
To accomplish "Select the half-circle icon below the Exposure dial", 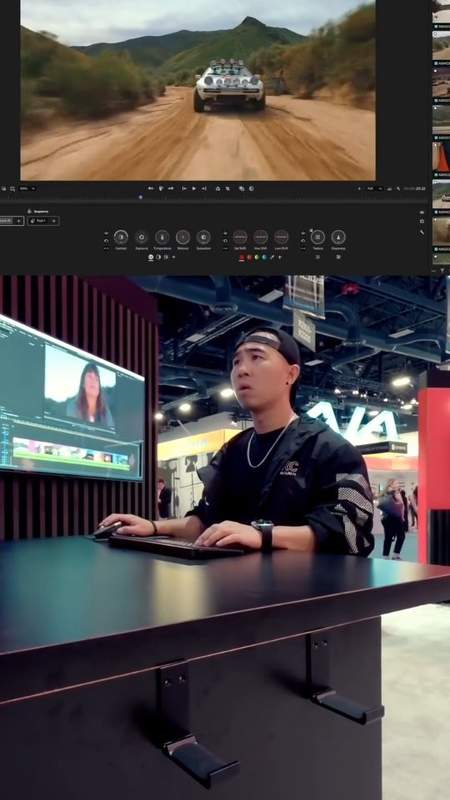I will pos(158,257).
